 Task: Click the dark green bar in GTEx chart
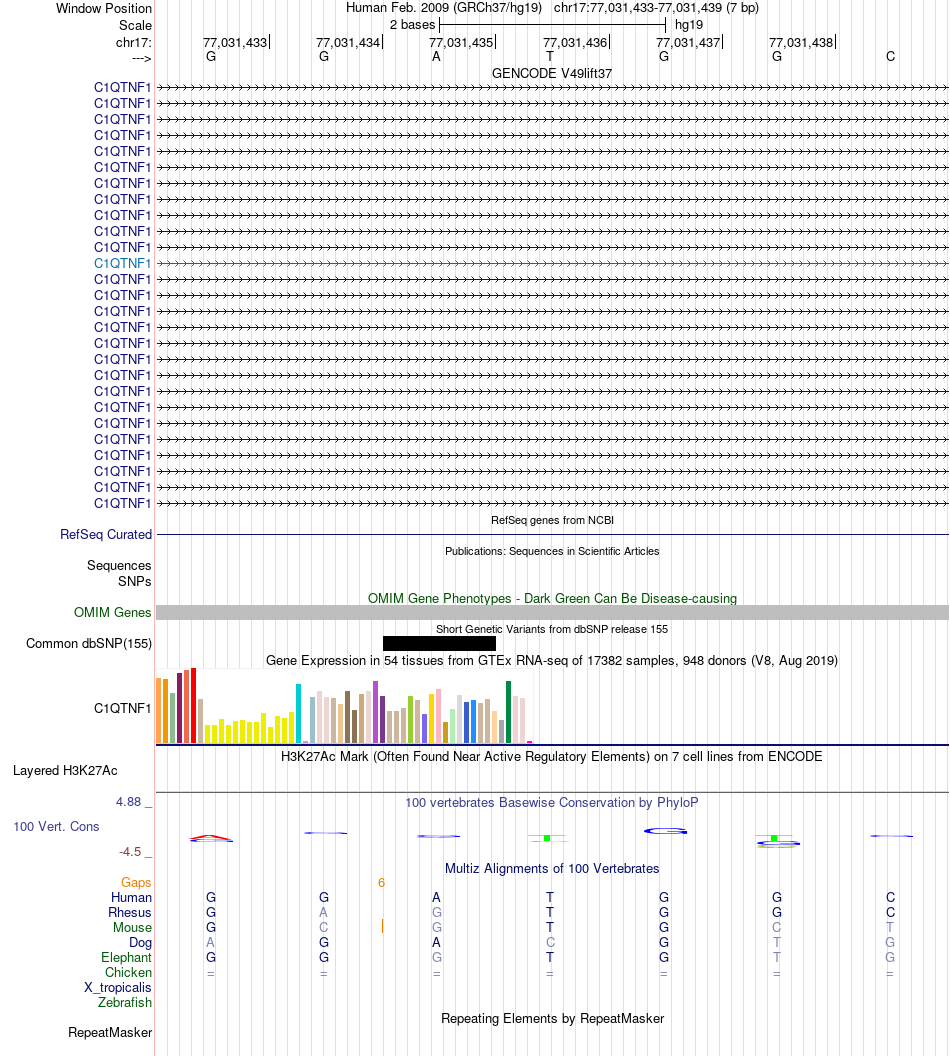[x=508, y=713]
